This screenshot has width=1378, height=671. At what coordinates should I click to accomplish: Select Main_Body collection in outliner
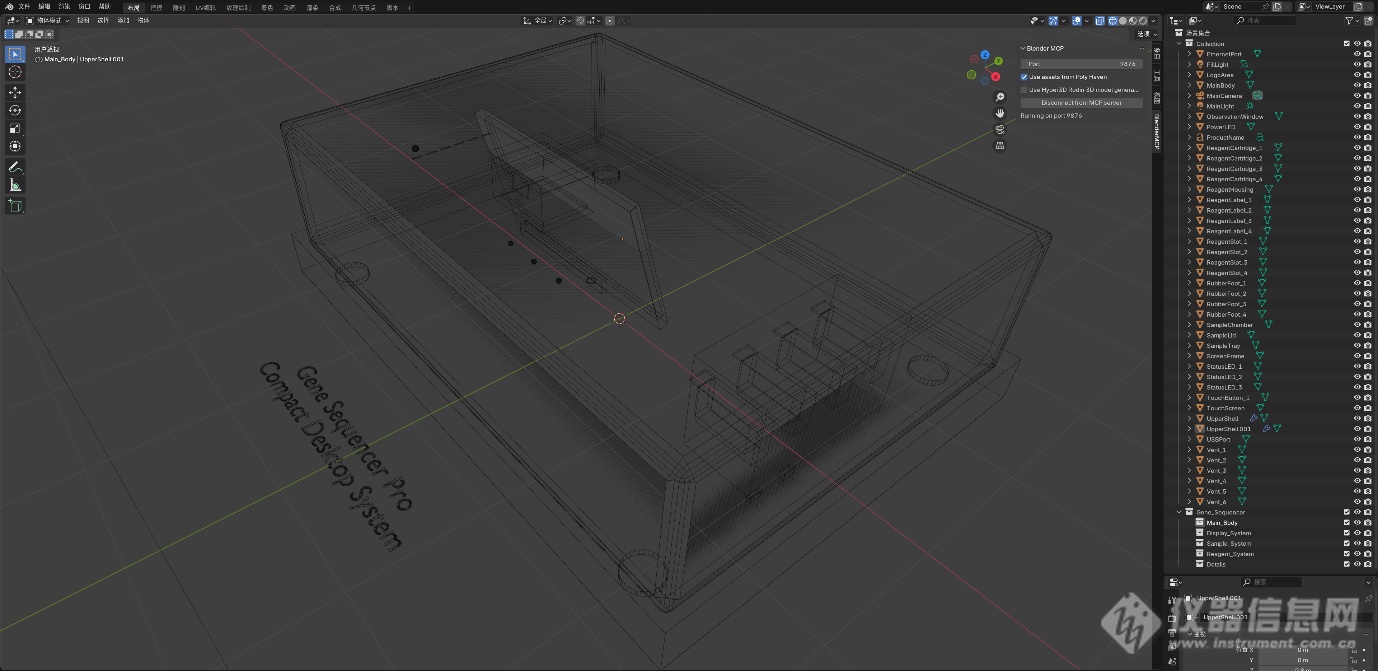click(1222, 522)
